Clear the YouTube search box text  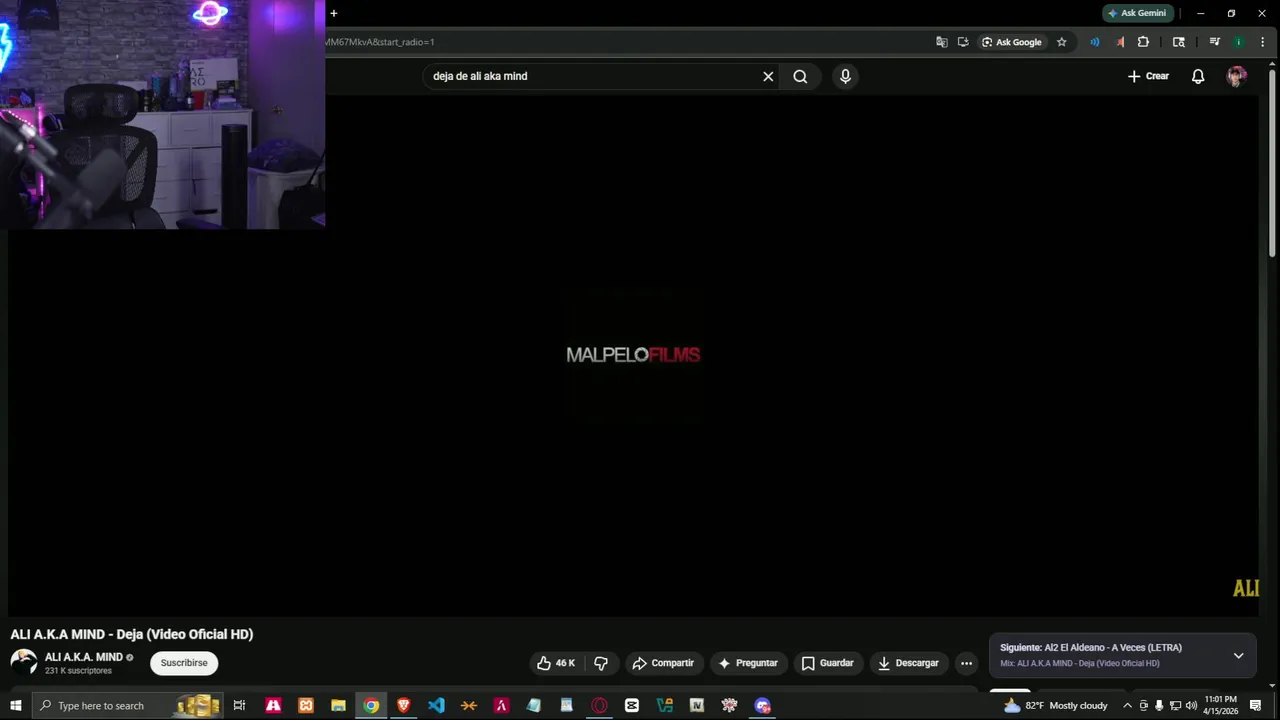click(768, 76)
